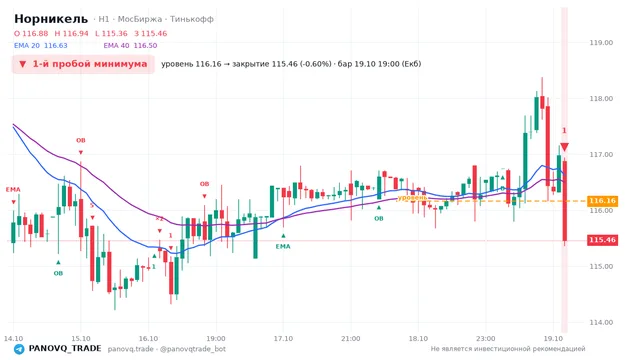Click the 'H1 · МосБиржа · Тинькофф' subtitle
Screen dimensions: 640x360
[156, 19]
